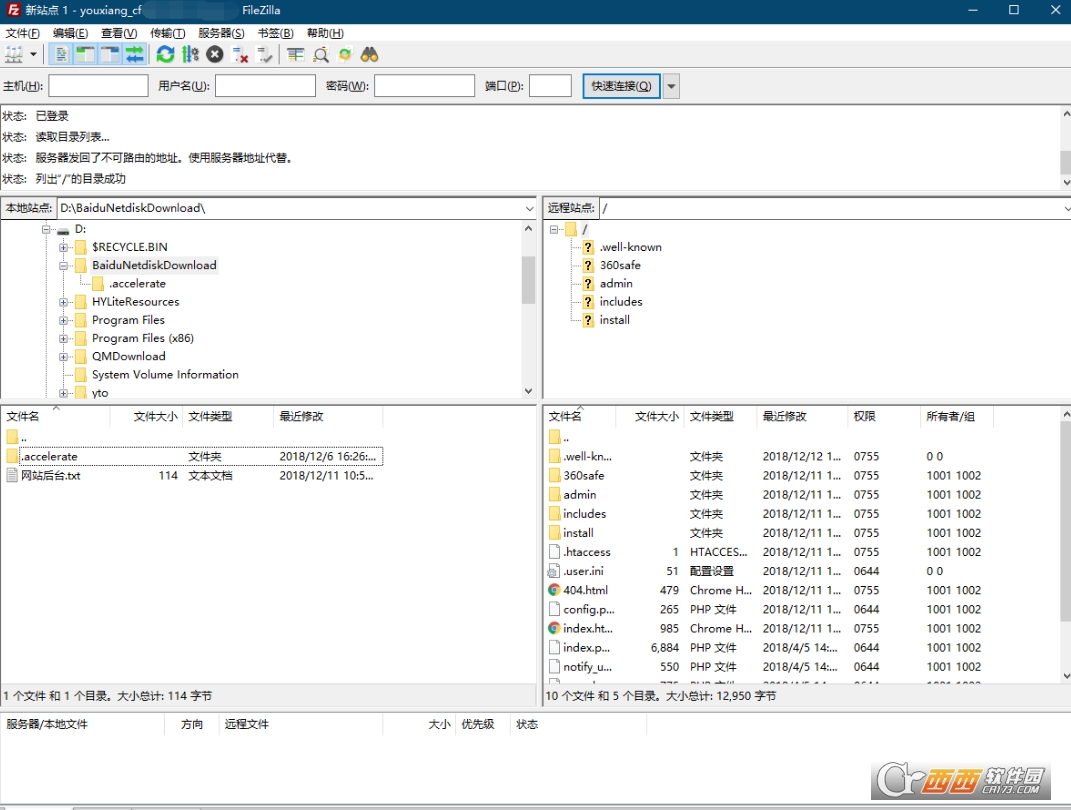The image size is (1071, 810).
Task: Disconnect from server icon
Action: (x=240, y=55)
